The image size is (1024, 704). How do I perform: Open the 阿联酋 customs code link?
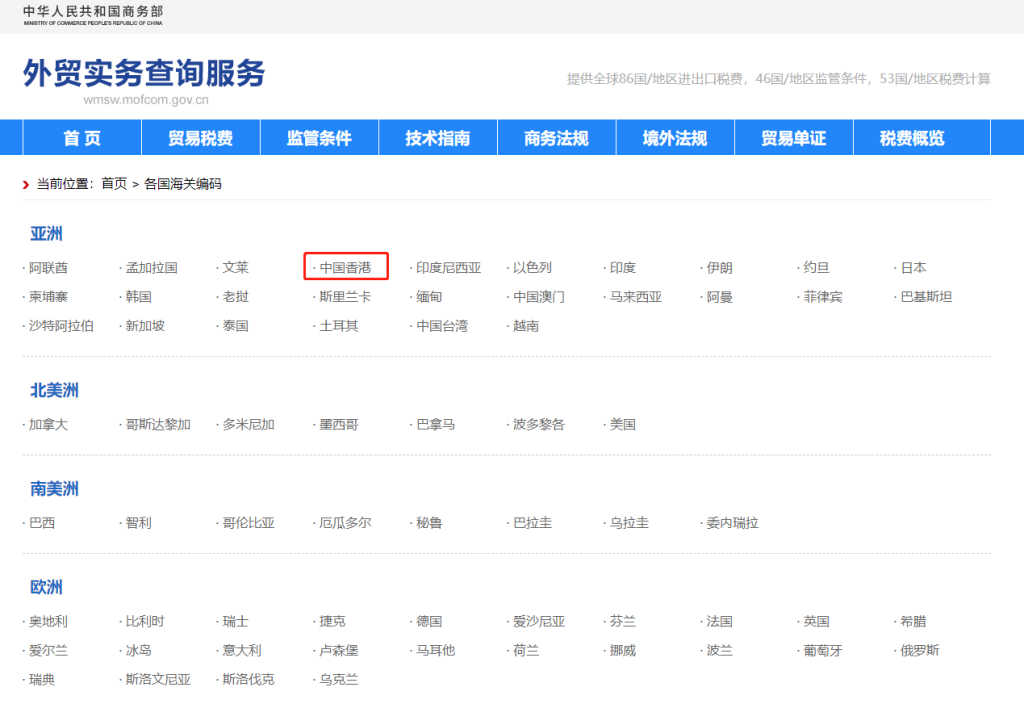[48, 268]
